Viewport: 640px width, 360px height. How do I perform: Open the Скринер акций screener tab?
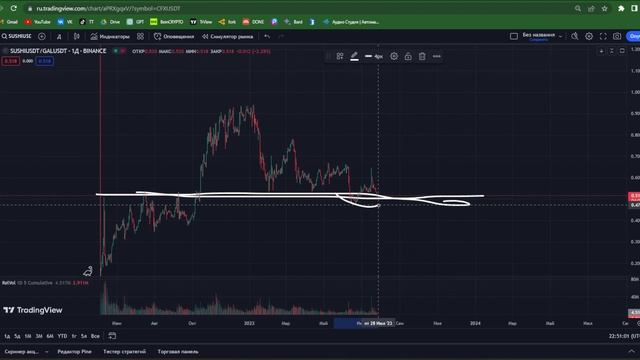21,351
